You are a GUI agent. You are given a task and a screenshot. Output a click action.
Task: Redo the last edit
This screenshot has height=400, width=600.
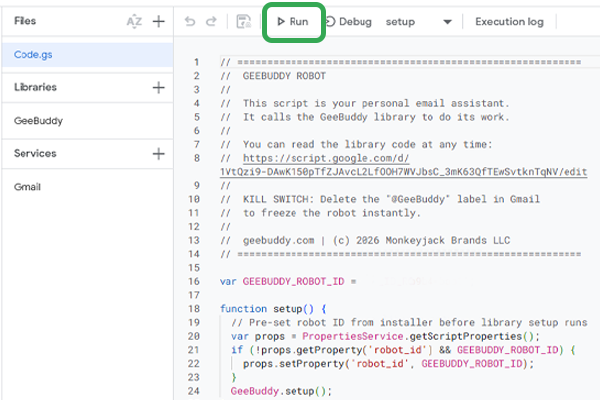[x=211, y=21]
